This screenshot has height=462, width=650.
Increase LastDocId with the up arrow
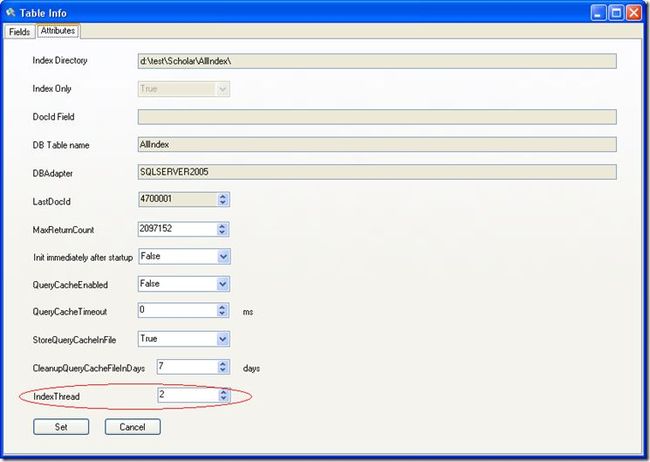(223, 196)
